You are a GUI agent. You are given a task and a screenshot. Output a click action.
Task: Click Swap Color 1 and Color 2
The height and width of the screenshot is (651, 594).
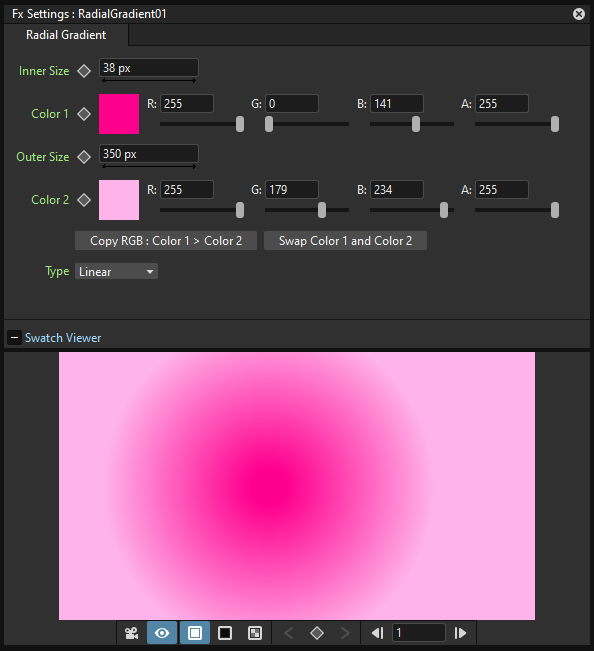tap(345, 241)
